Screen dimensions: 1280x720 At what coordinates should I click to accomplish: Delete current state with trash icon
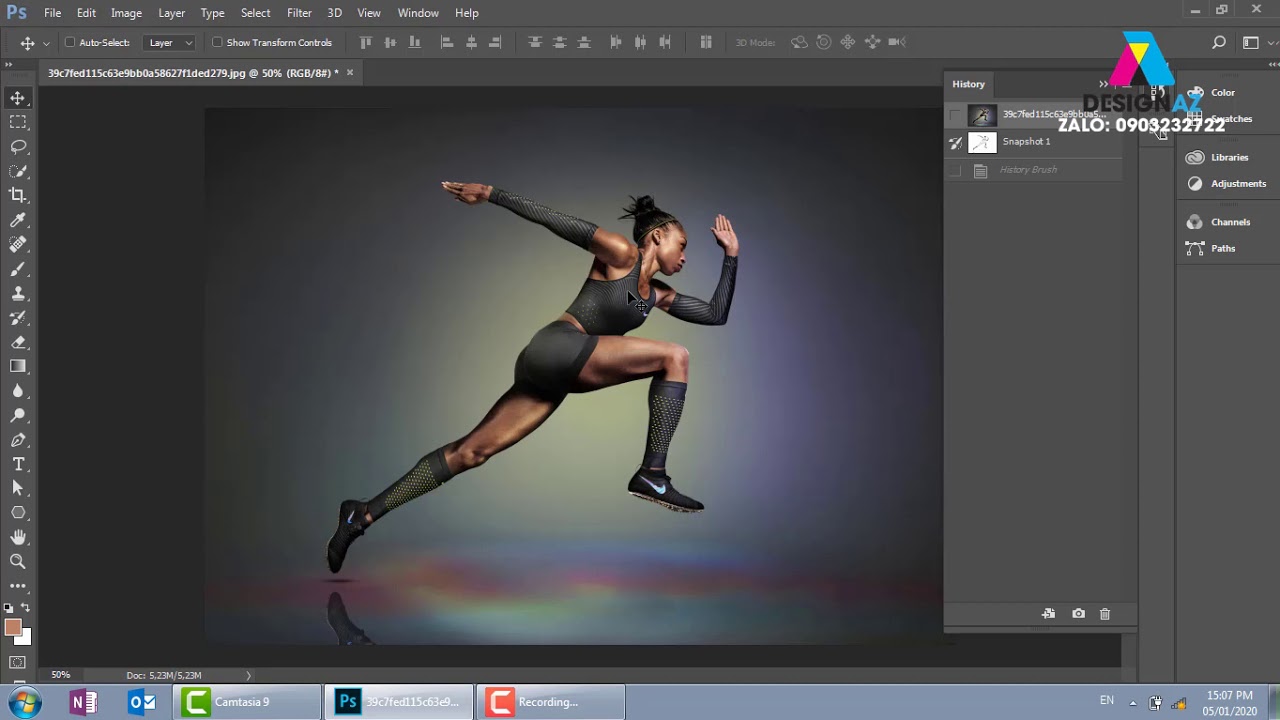1105,613
